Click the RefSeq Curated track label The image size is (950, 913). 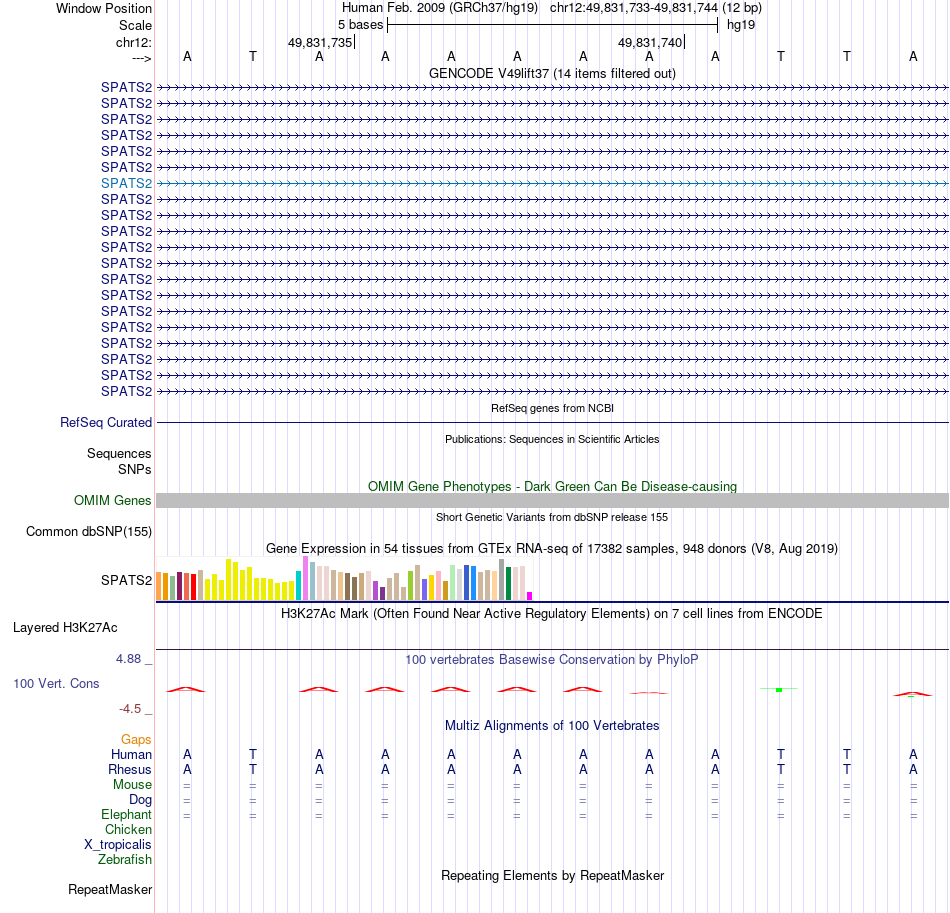(x=106, y=422)
